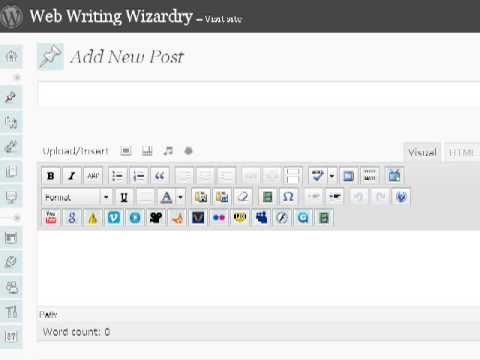Open Posts menu from sidebar pin icon

click(x=11, y=97)
